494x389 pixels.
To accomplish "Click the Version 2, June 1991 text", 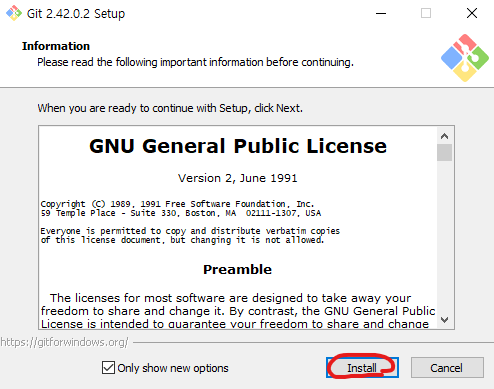I will [x=238, y=178].
